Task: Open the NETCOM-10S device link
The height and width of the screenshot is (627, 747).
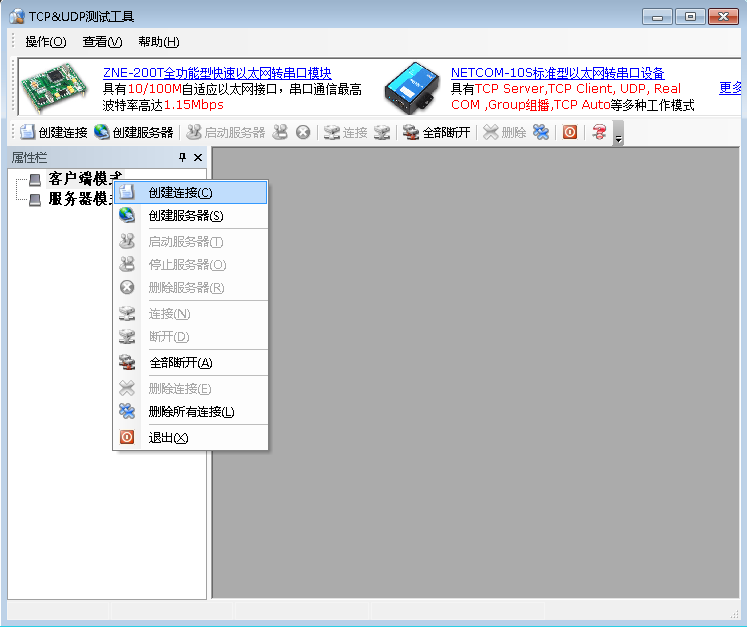Action: 557,73
